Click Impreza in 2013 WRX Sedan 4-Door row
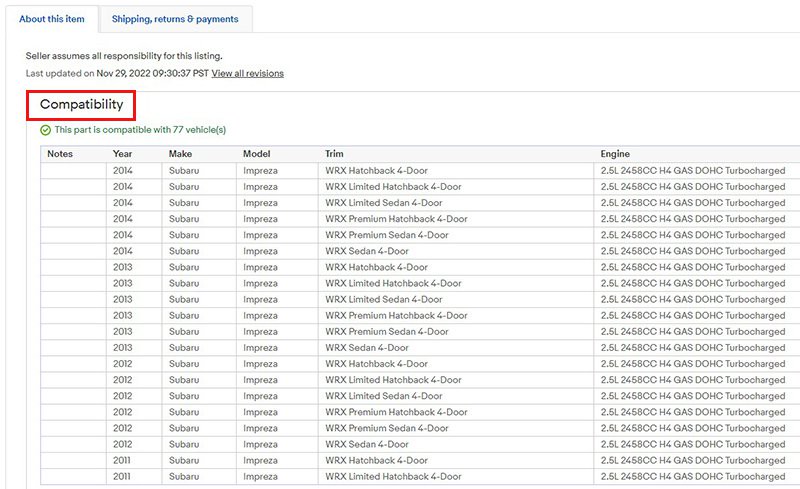Viewport: 800px width, 489px height. (260, 348)
